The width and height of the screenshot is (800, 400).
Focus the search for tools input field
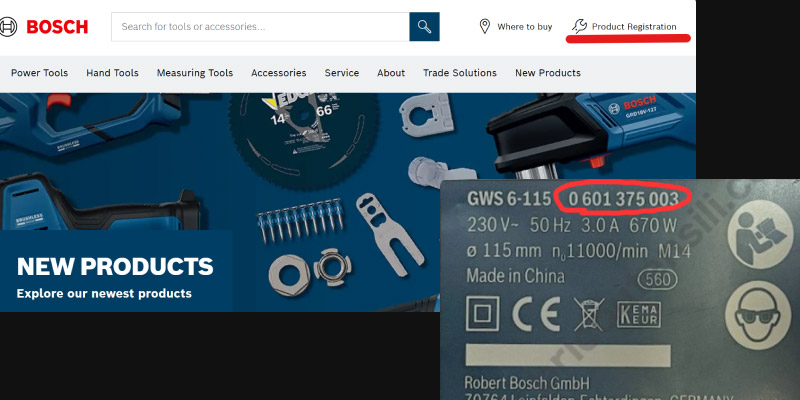coord(260,27)
